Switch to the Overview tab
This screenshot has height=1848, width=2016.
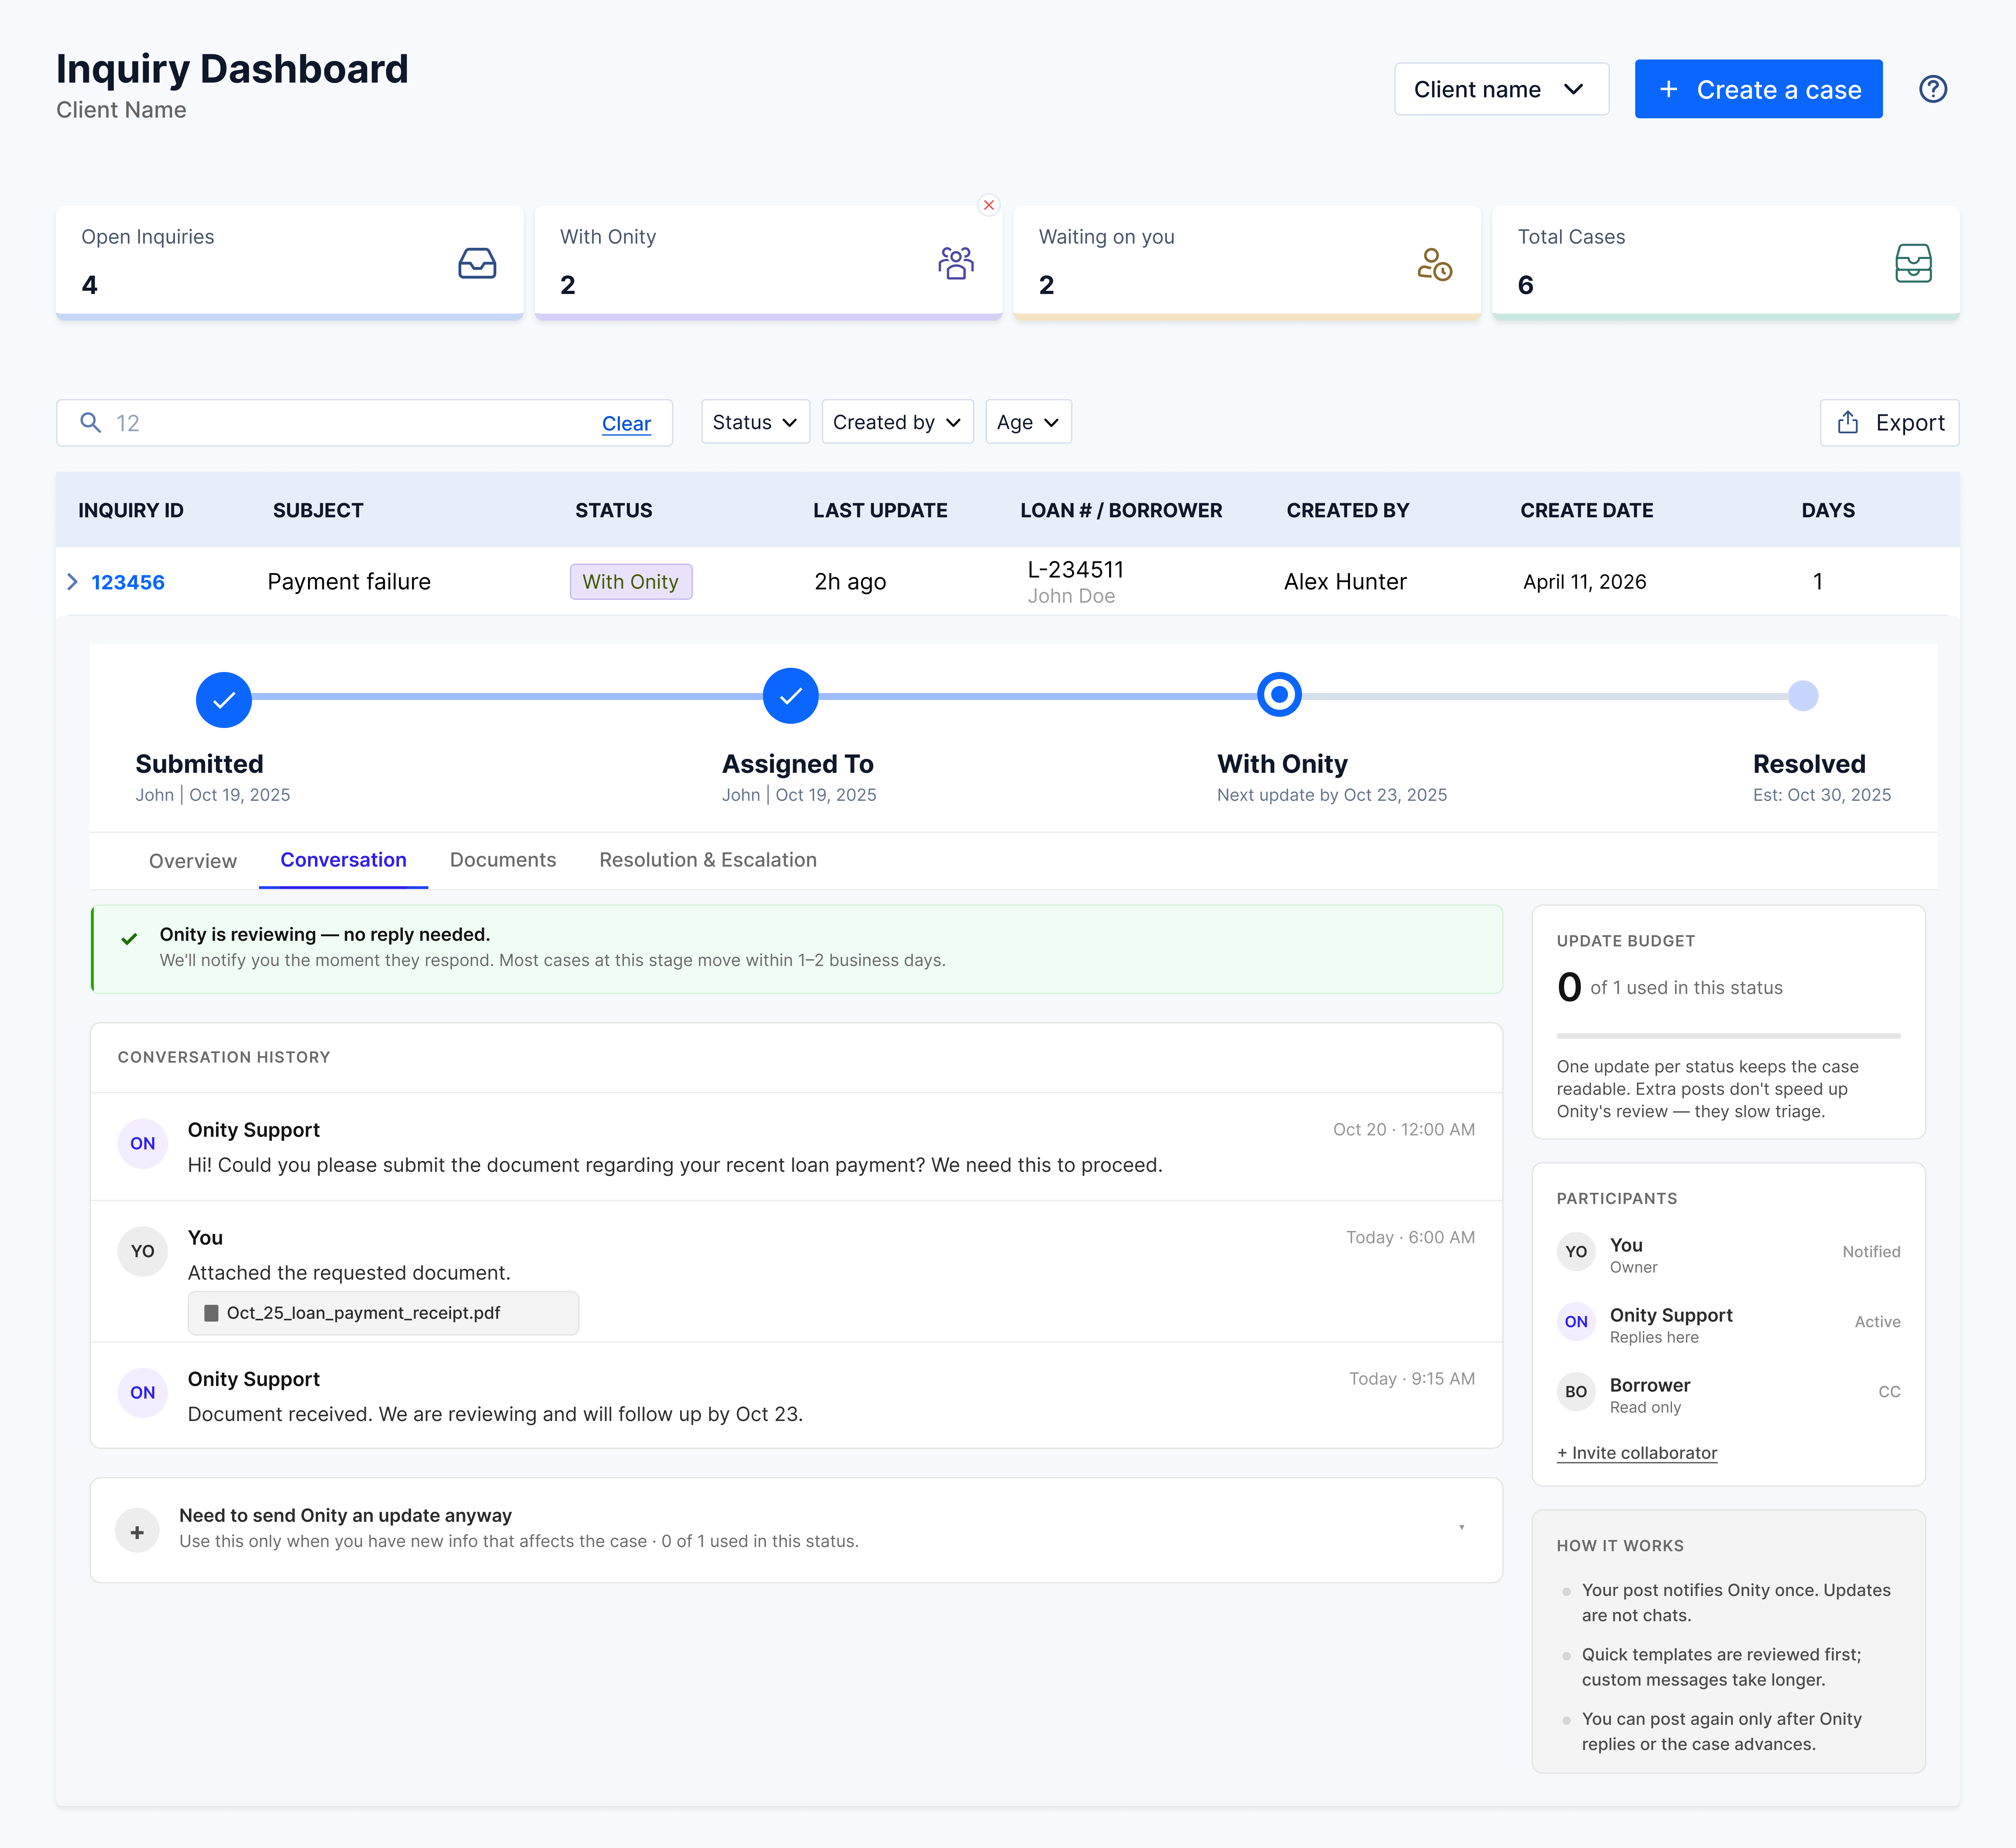pyautogui.click(x=193, y=861)
